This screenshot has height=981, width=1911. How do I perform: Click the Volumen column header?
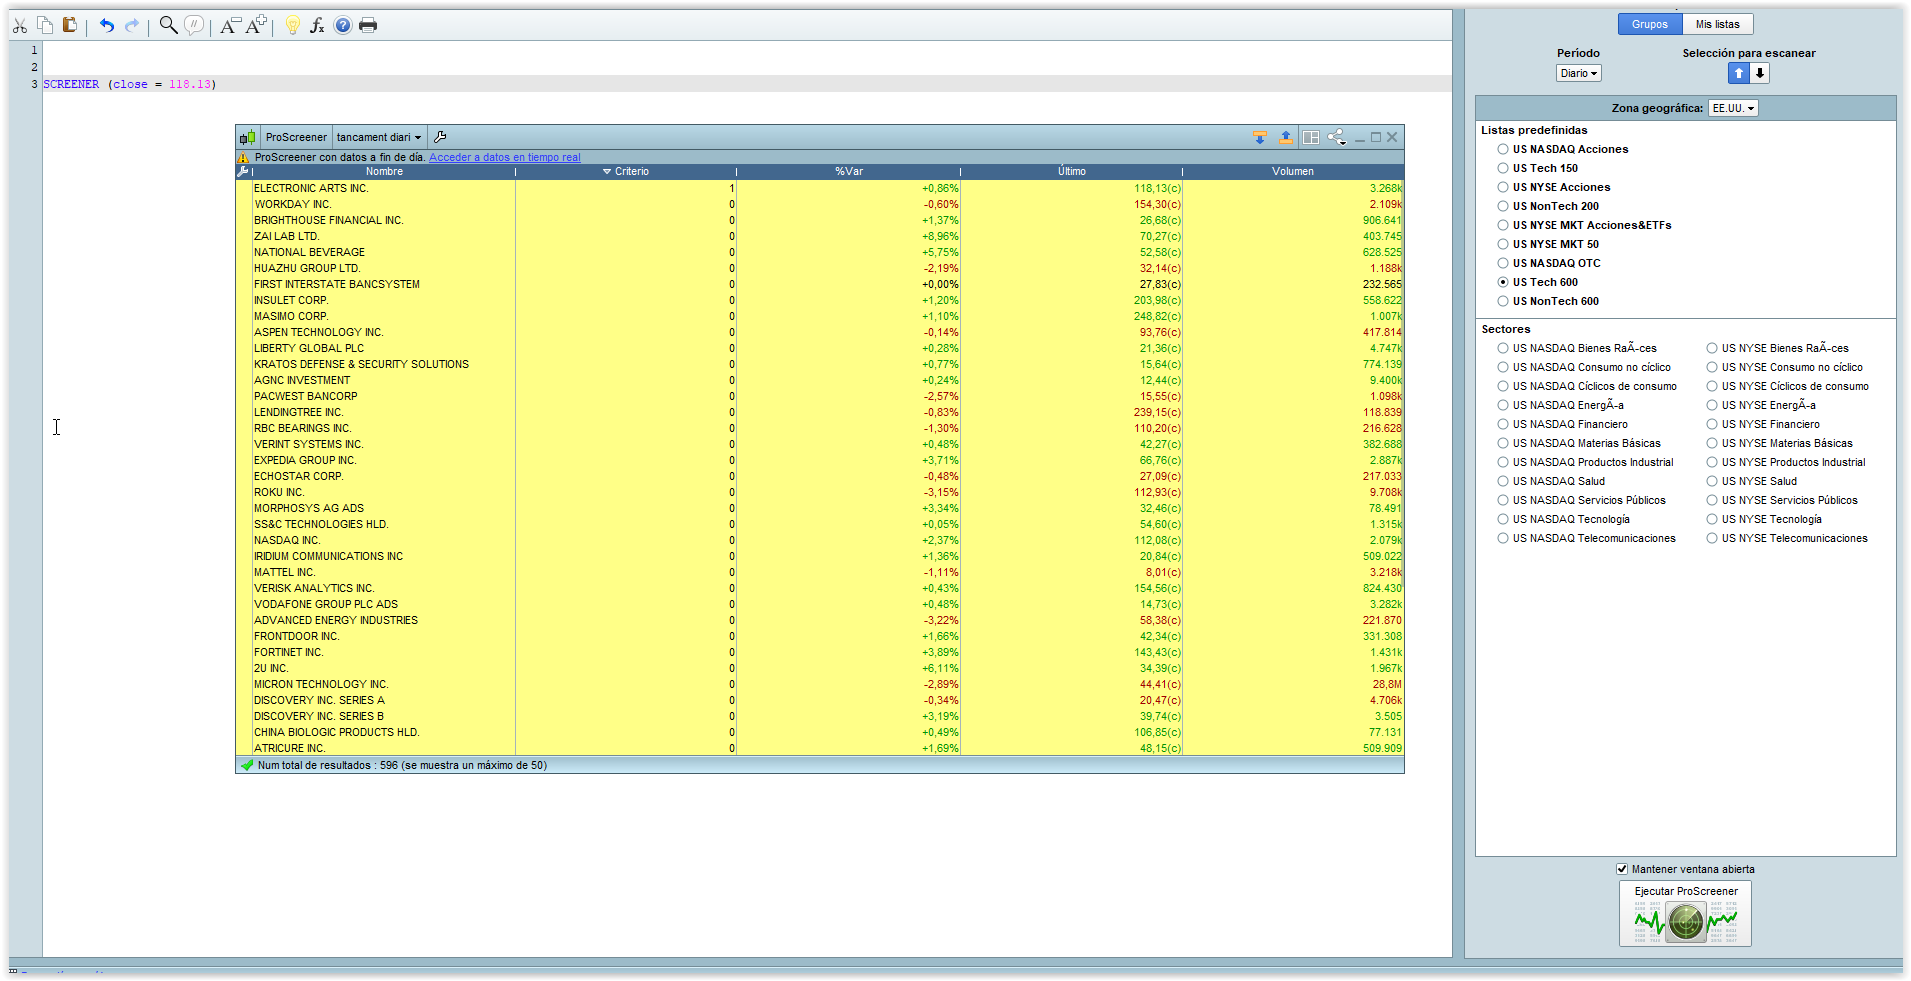point(1293,171)
